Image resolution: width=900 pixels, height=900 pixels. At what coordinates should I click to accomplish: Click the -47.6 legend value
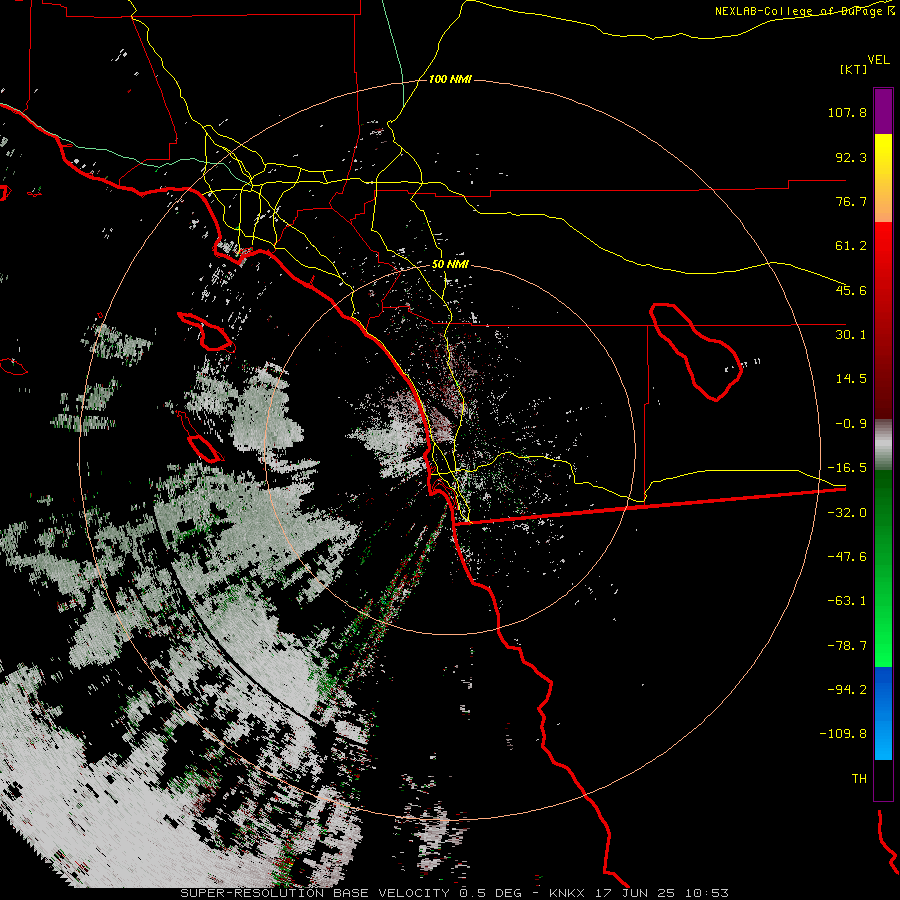pyautogui.click(x=847, y=557)
